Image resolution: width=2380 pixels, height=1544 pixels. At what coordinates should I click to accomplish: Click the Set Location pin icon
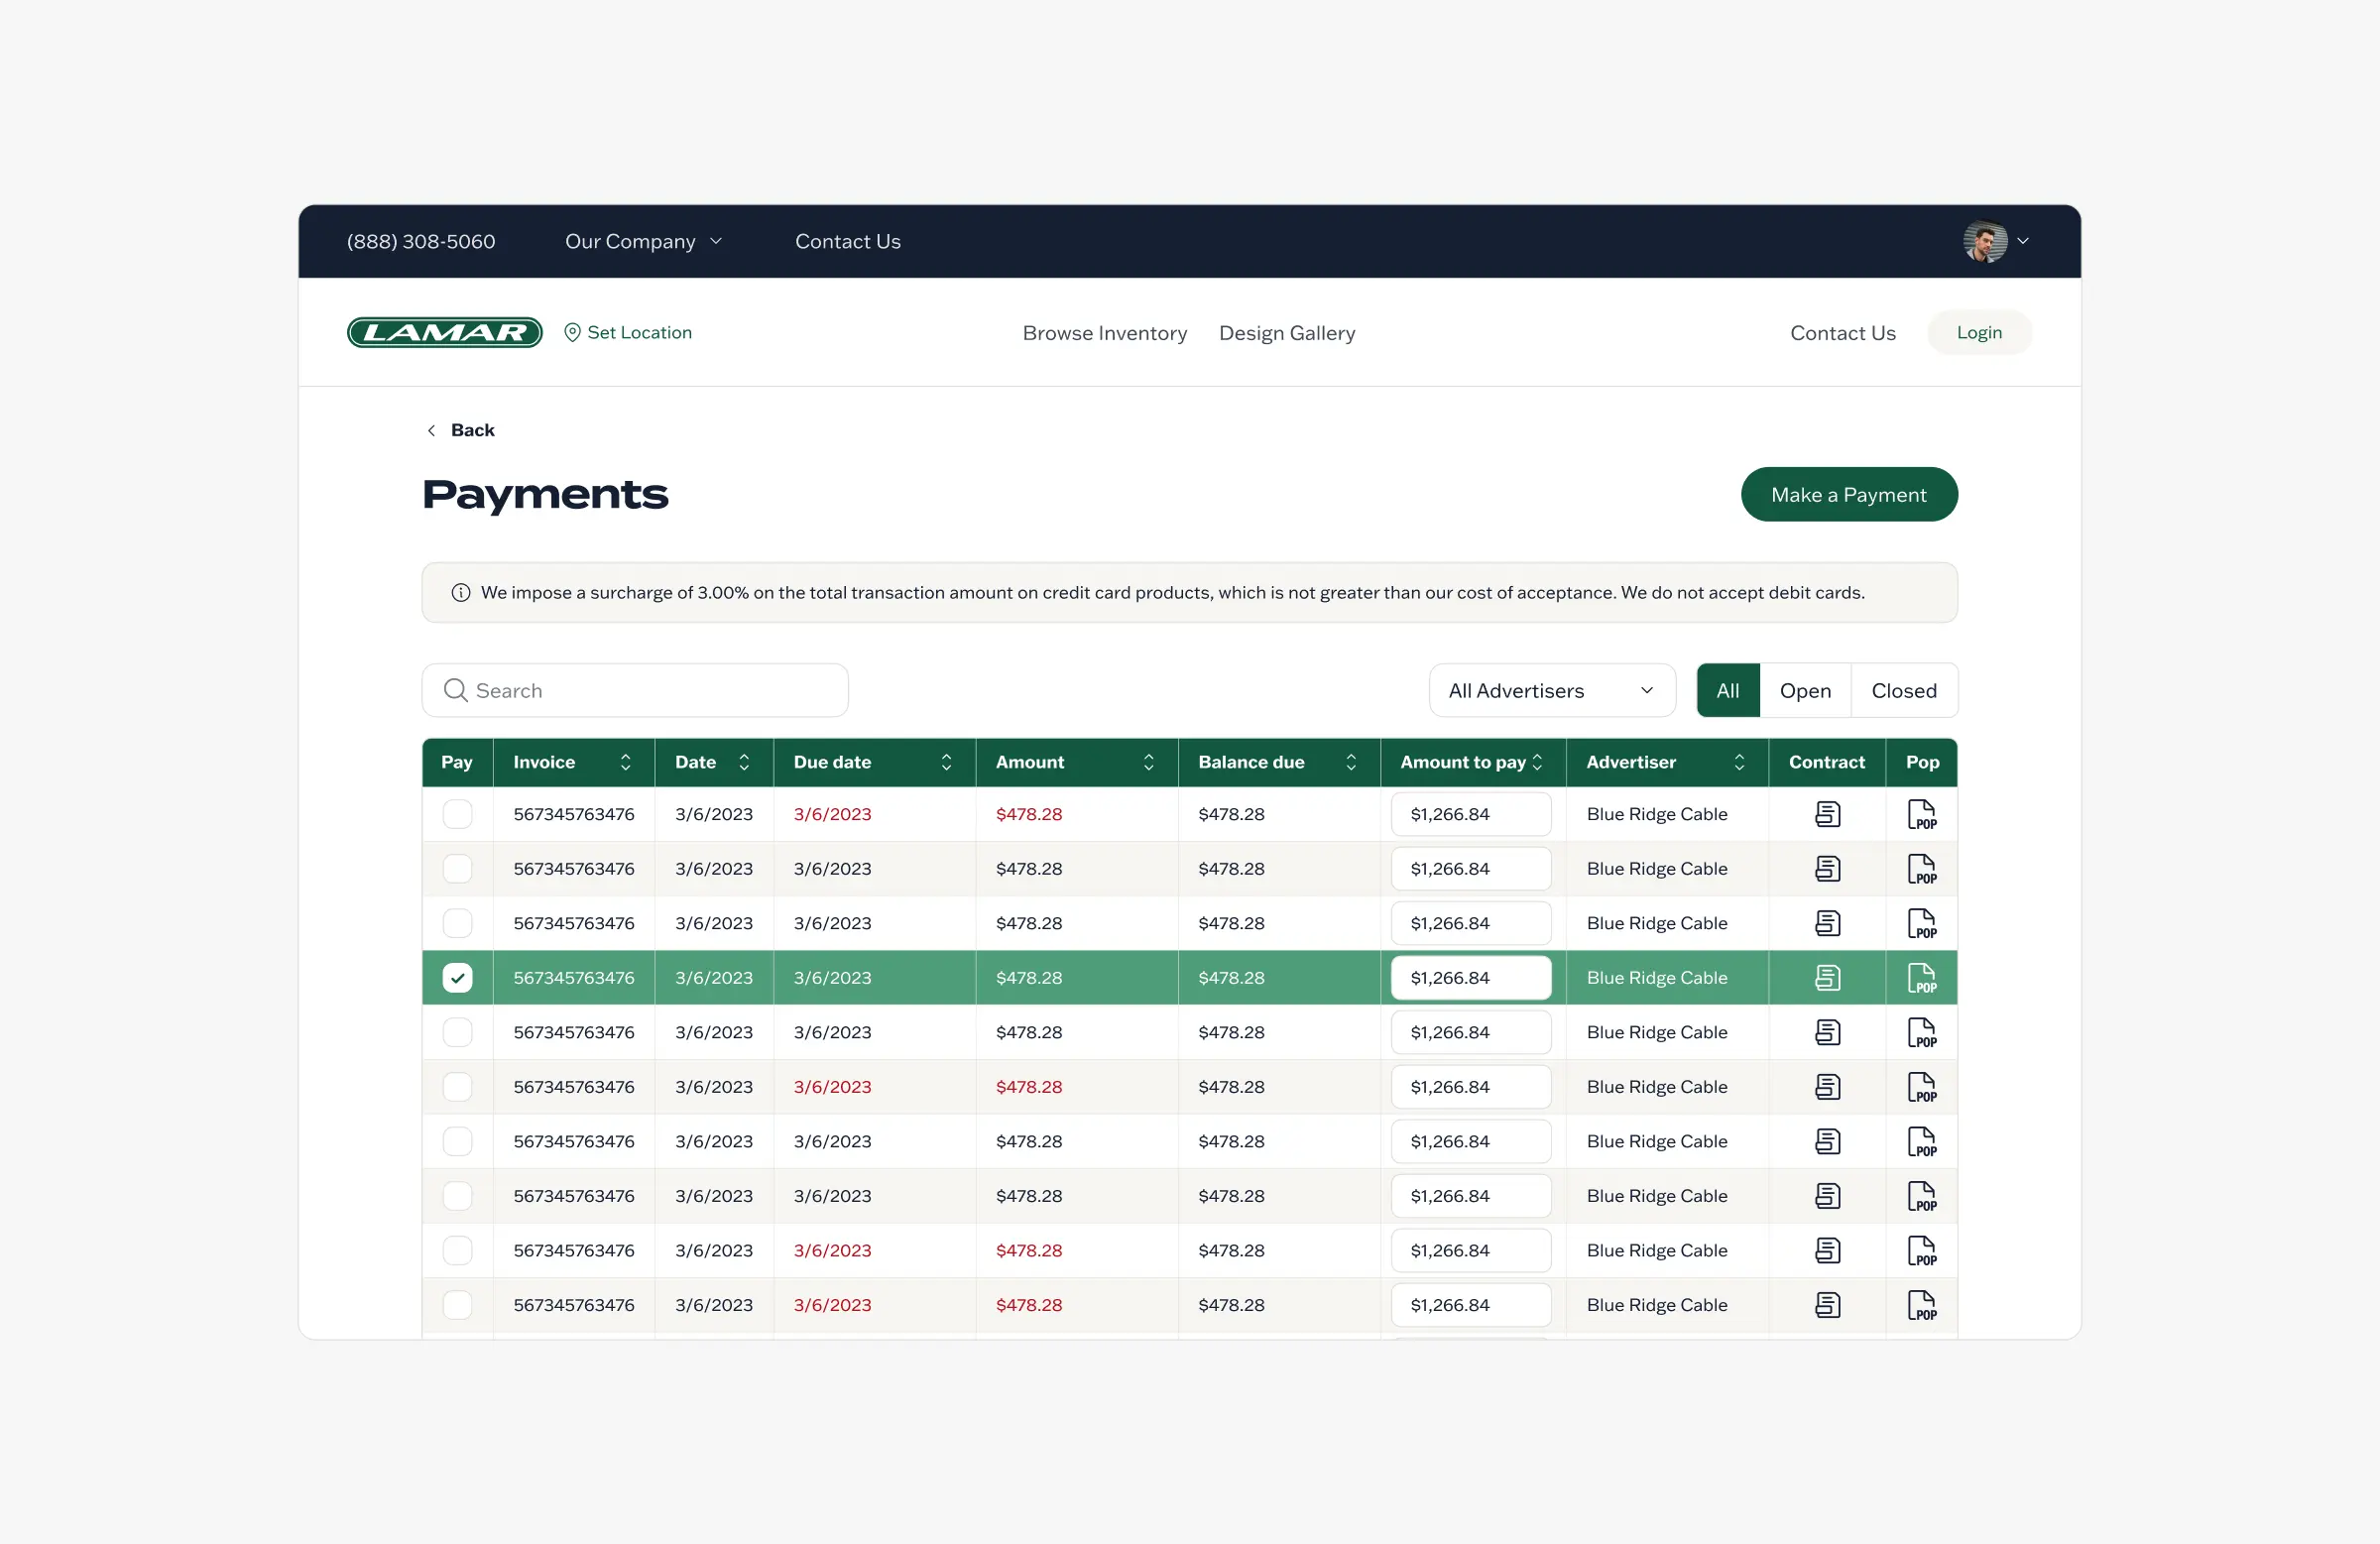572,333
